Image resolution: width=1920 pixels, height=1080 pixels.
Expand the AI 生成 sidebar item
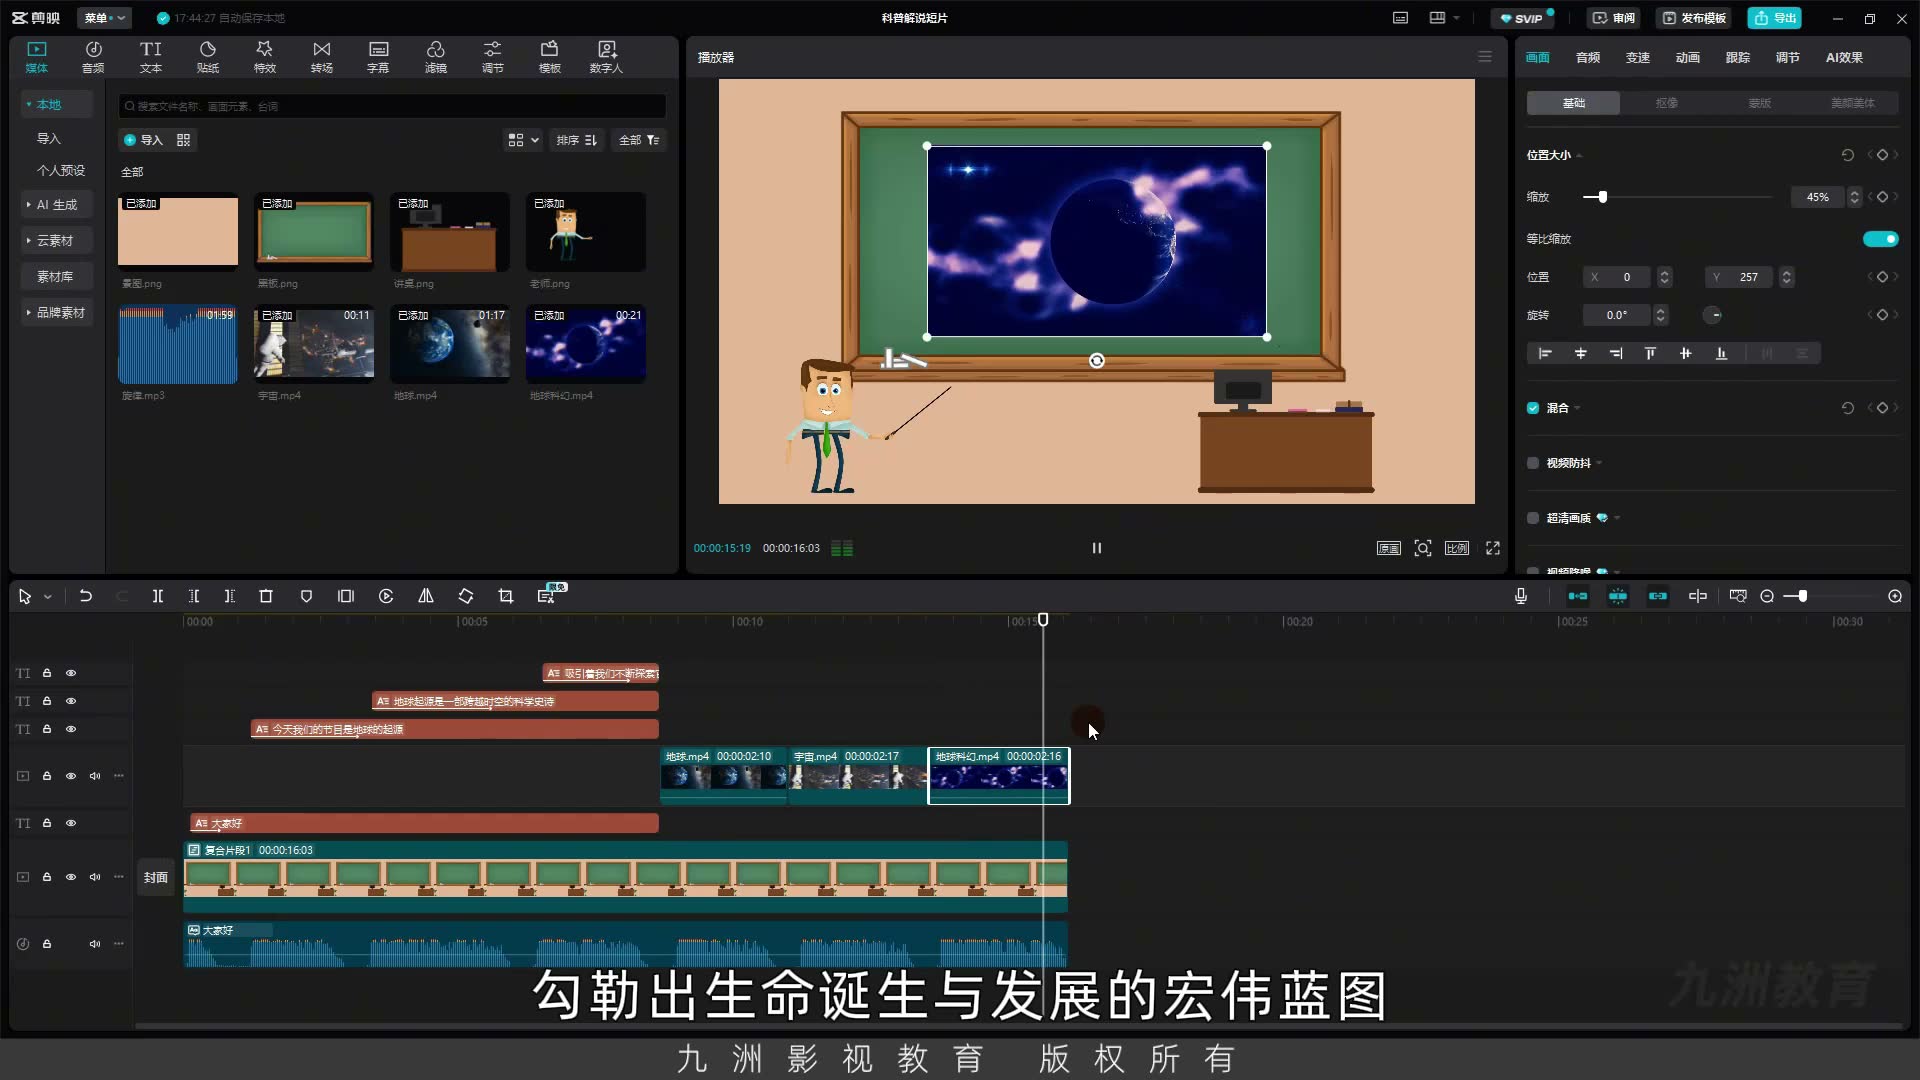click(57, 205)
